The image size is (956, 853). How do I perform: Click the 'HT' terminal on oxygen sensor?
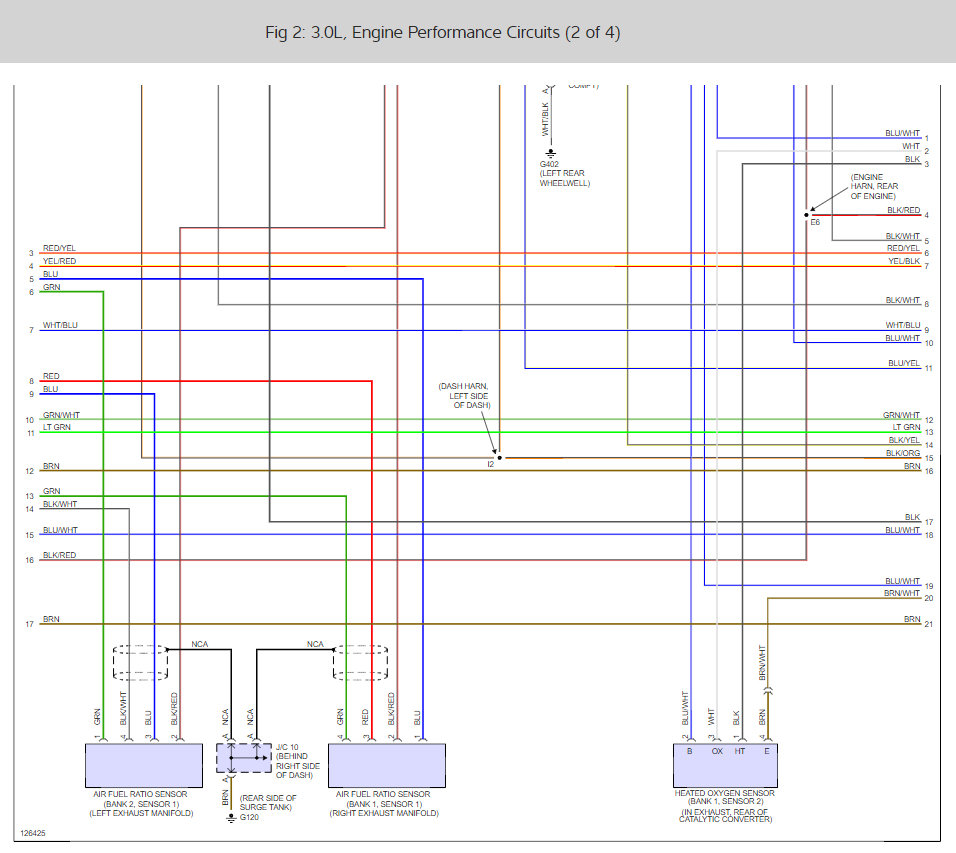[x=740, y=751]
